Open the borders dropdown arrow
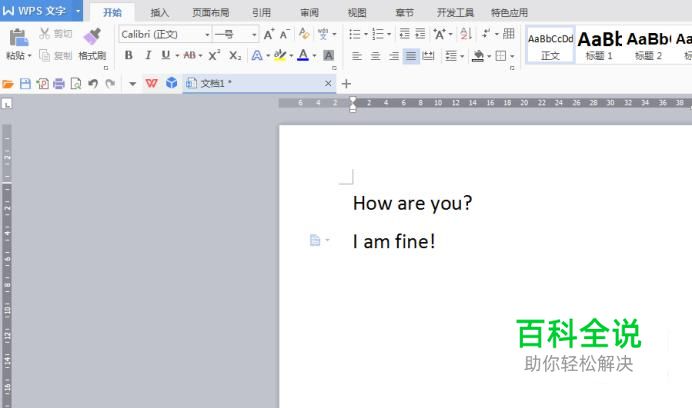The image size is (692, 408). [512, 57]
